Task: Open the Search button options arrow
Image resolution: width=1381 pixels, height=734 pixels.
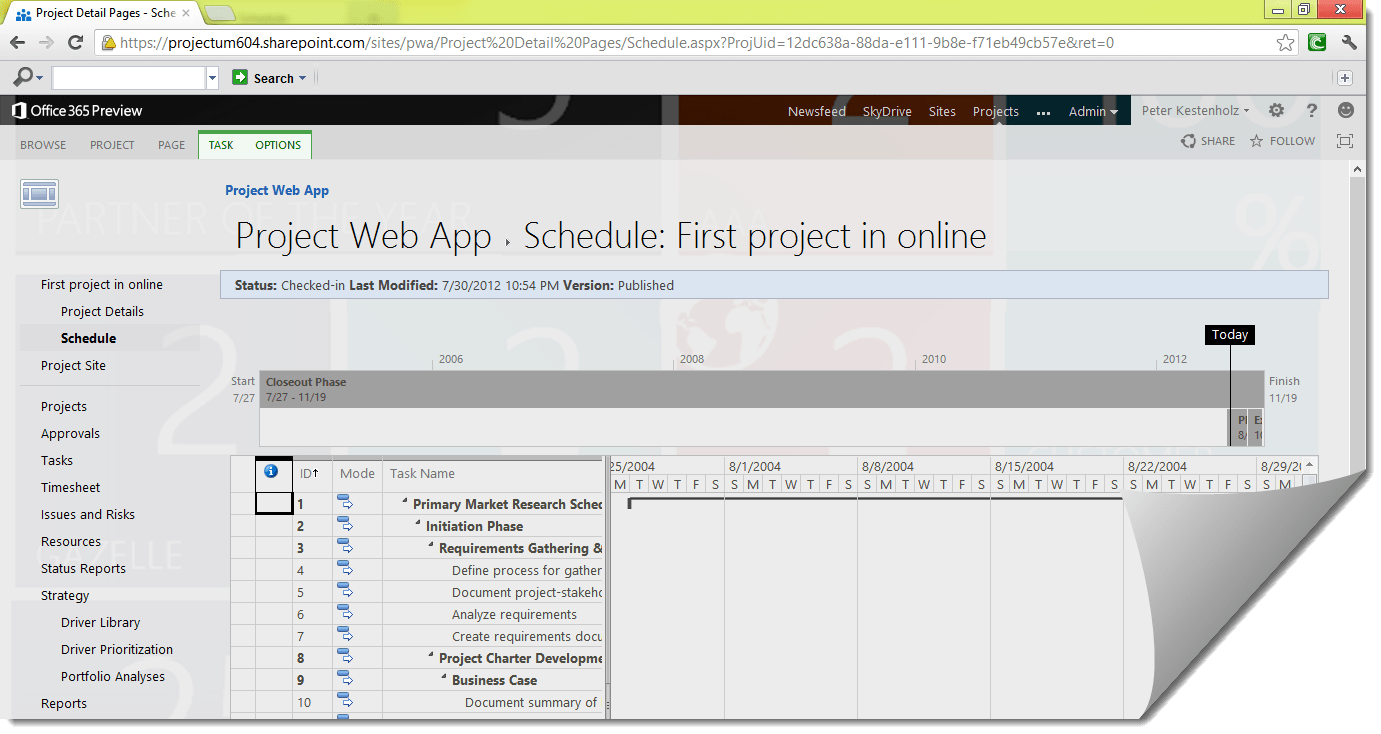Action: click(303, 78)
